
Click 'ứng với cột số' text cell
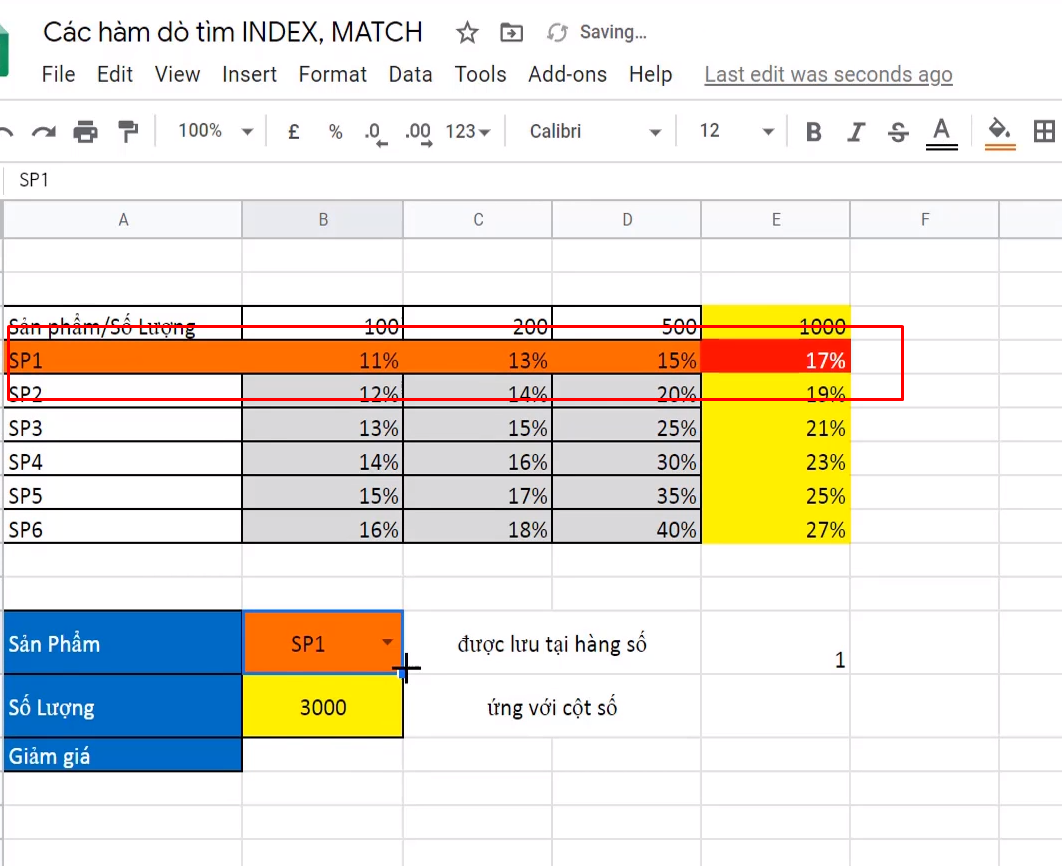click(x=552, y=707)
